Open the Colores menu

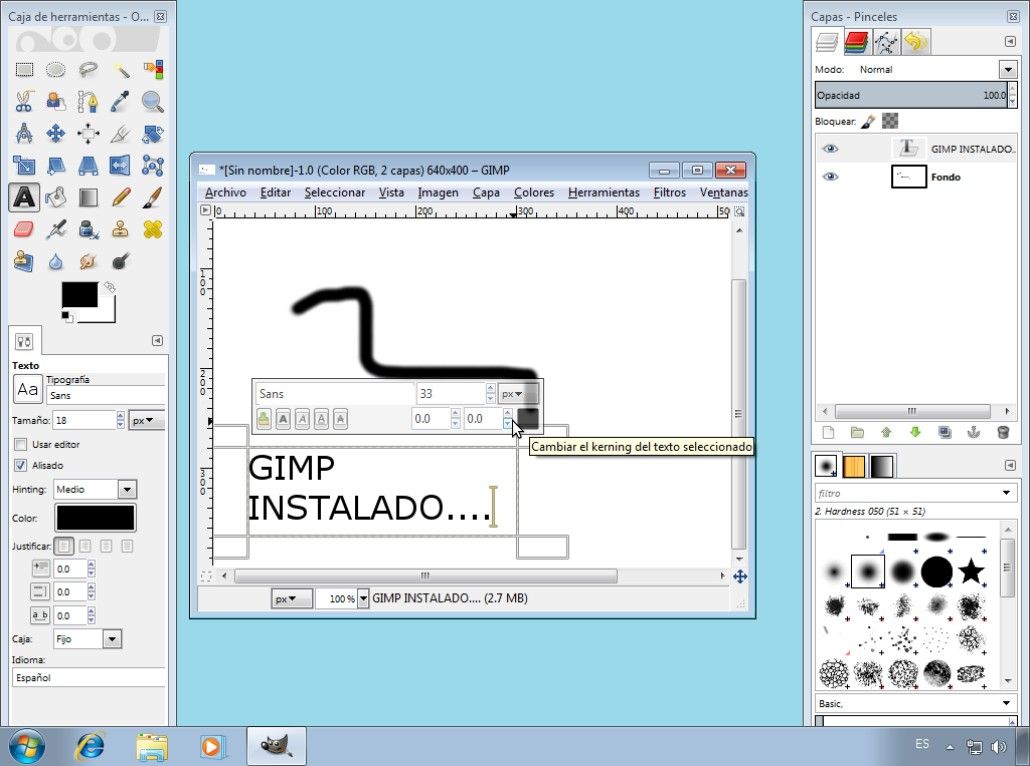pos(533,192)
